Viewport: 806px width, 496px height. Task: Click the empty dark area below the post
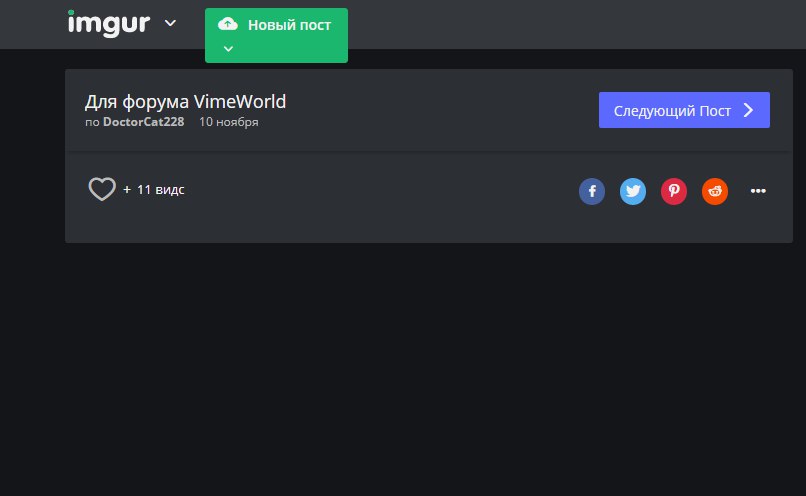(x=400, y=370)
